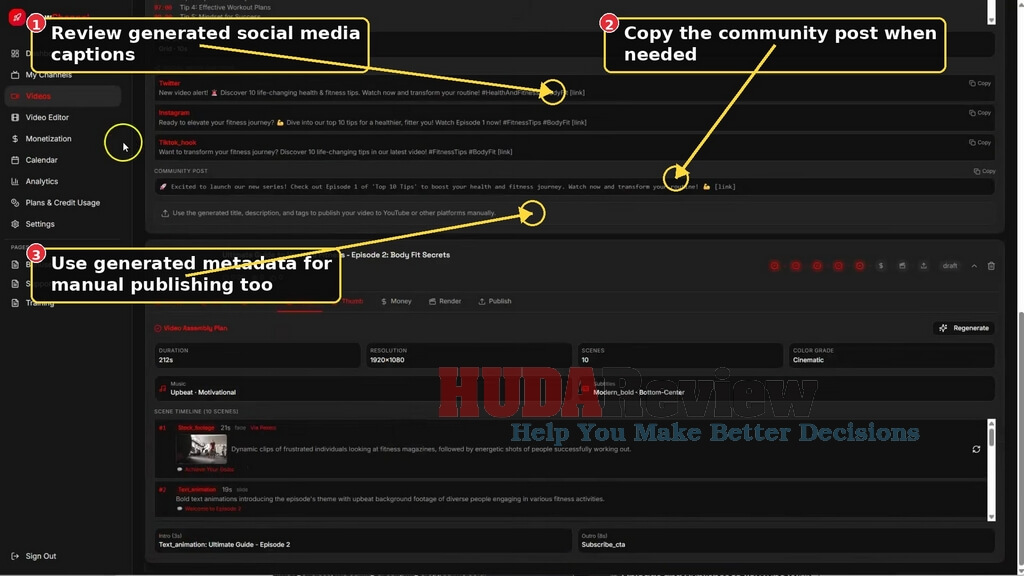Click the My Channels sidebar entry
Screen dimensions: 1024x576
tap(48, 75)
